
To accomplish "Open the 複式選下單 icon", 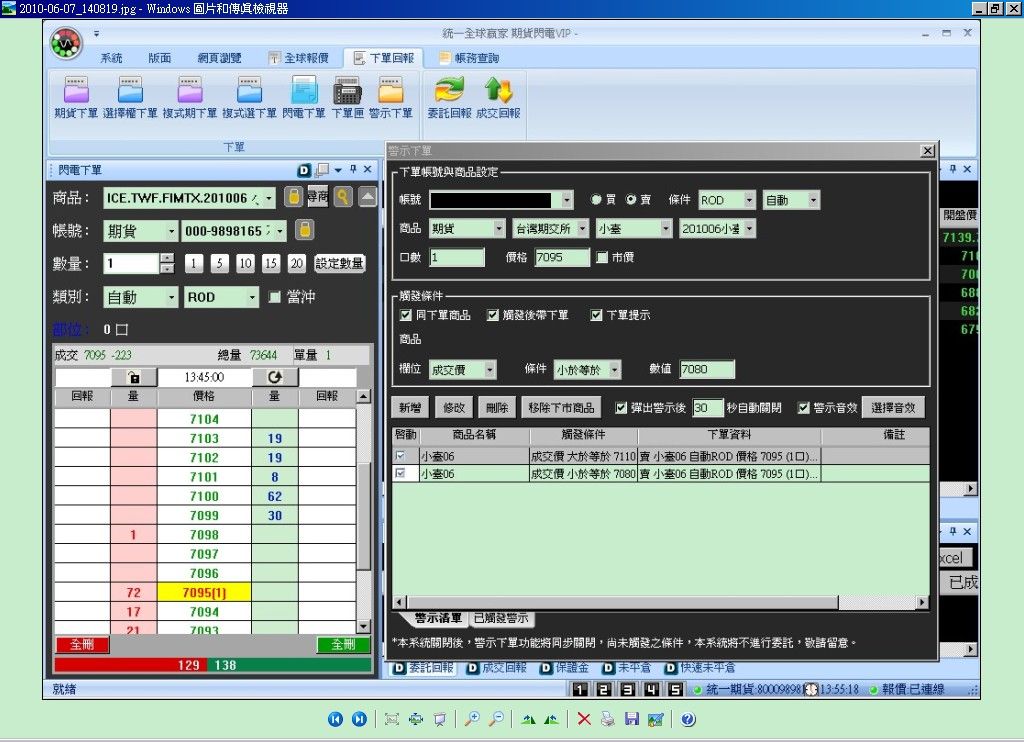I will (x=249, y=97).
